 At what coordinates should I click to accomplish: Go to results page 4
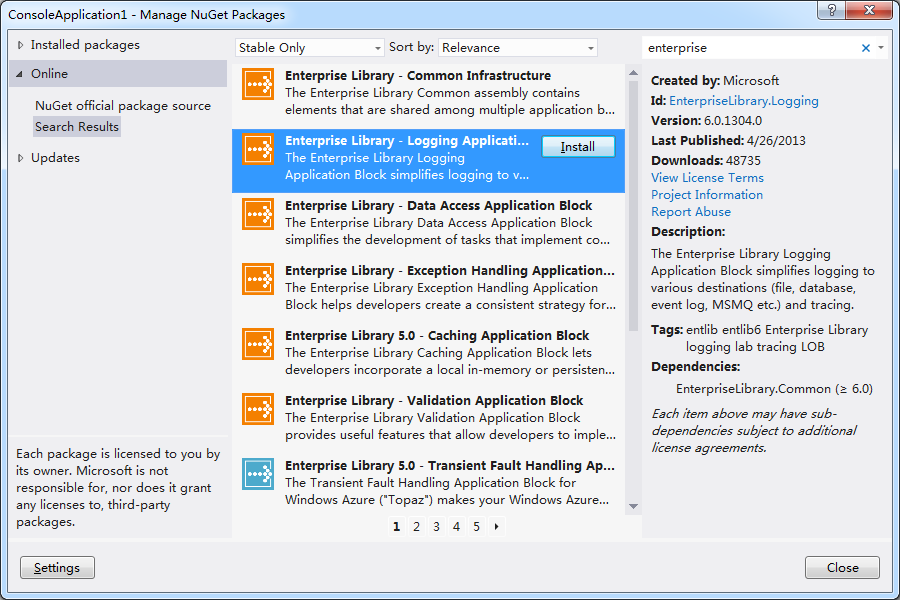pyautogui.click(x=456, y=527)
